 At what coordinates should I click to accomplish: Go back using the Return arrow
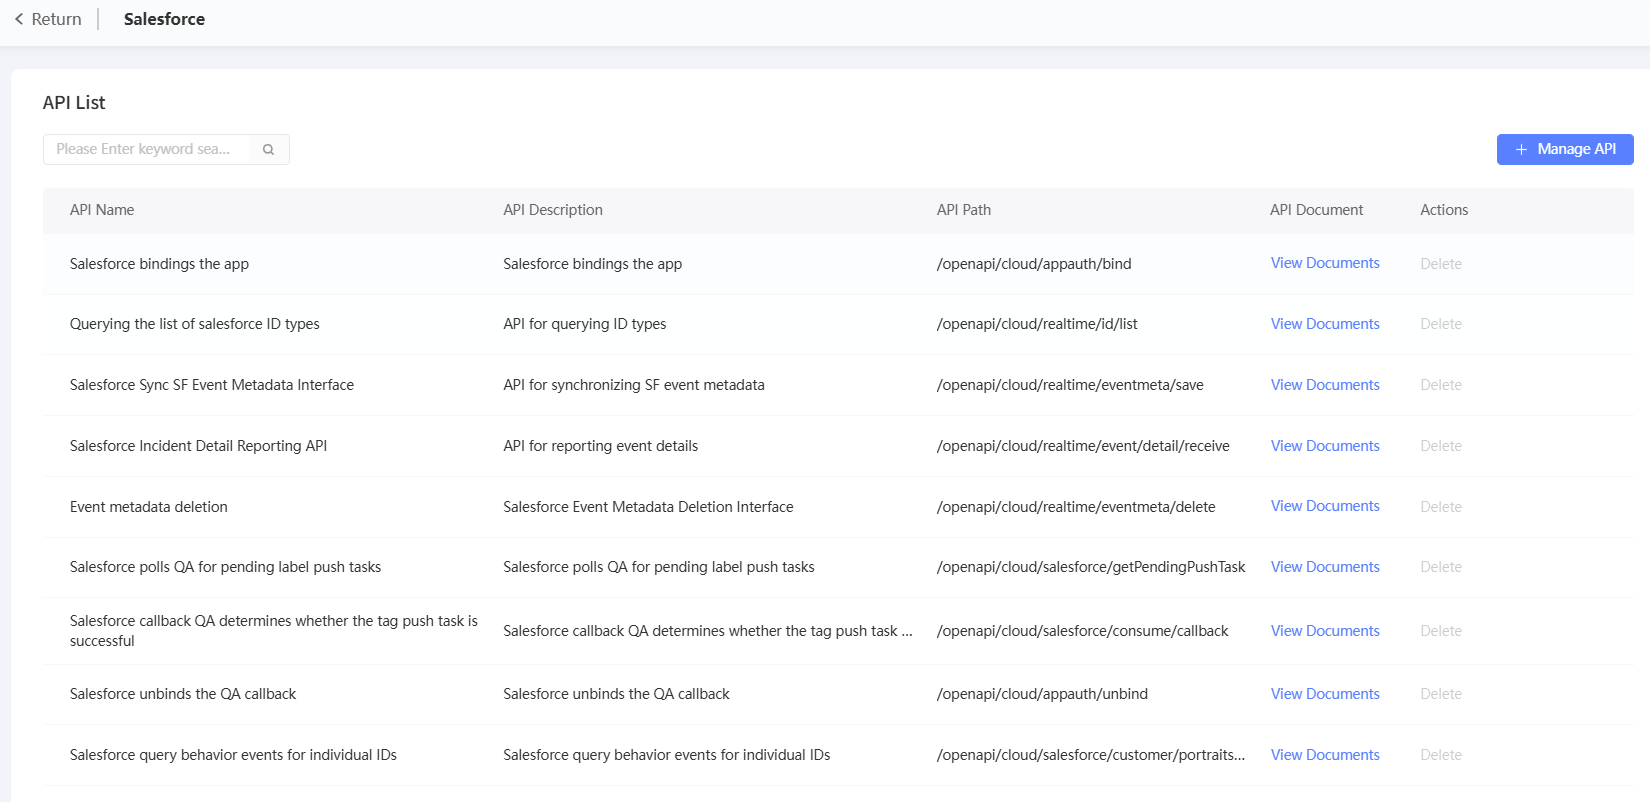48,19
